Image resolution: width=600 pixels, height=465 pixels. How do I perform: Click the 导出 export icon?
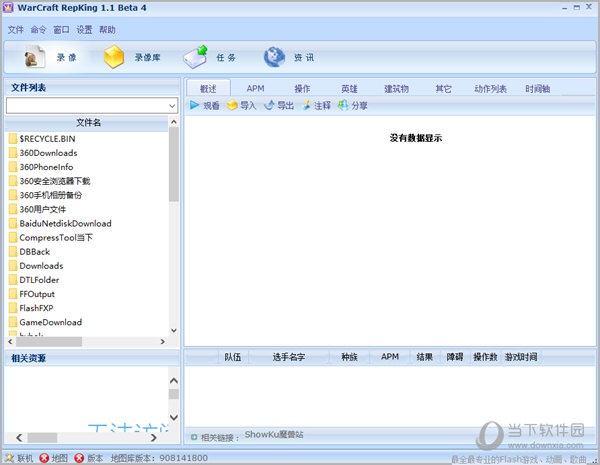(269, 105)
